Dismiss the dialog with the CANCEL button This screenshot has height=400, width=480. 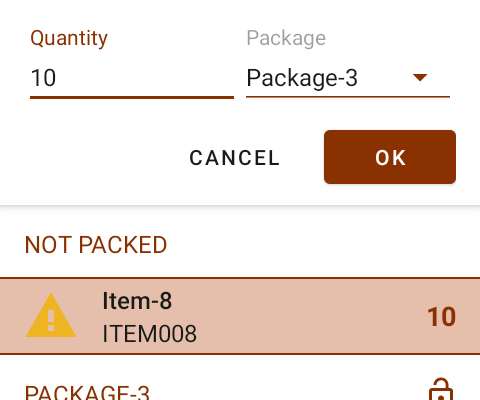(x=234, y=158)
